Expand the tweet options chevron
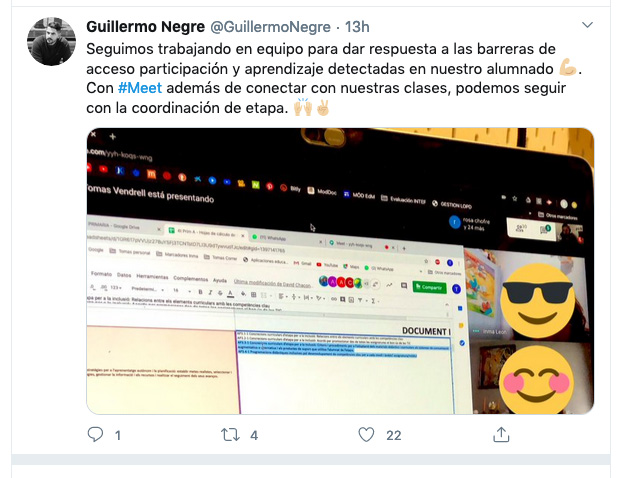Image resolution: width=638 pixels, height=478 pixels. [x=587, y=25]
